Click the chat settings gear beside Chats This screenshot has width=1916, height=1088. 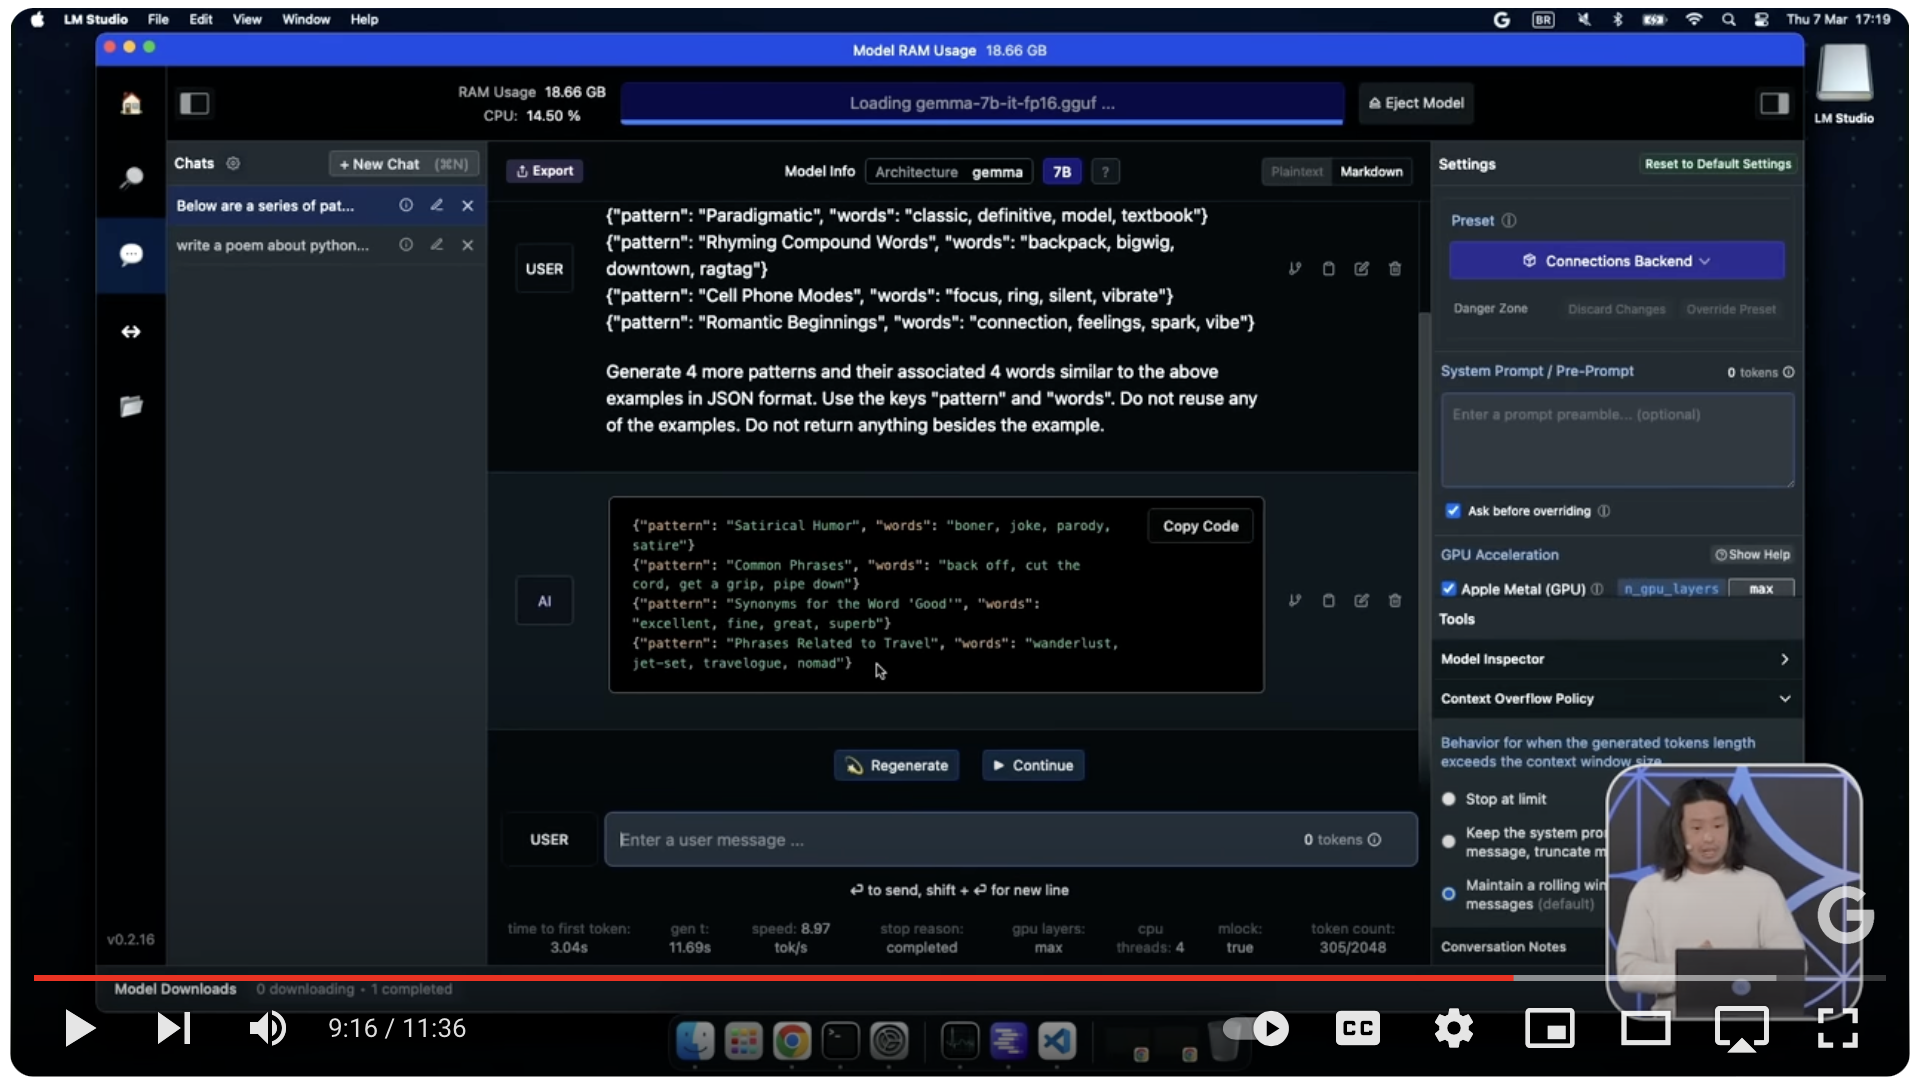(x=233, y=164)
